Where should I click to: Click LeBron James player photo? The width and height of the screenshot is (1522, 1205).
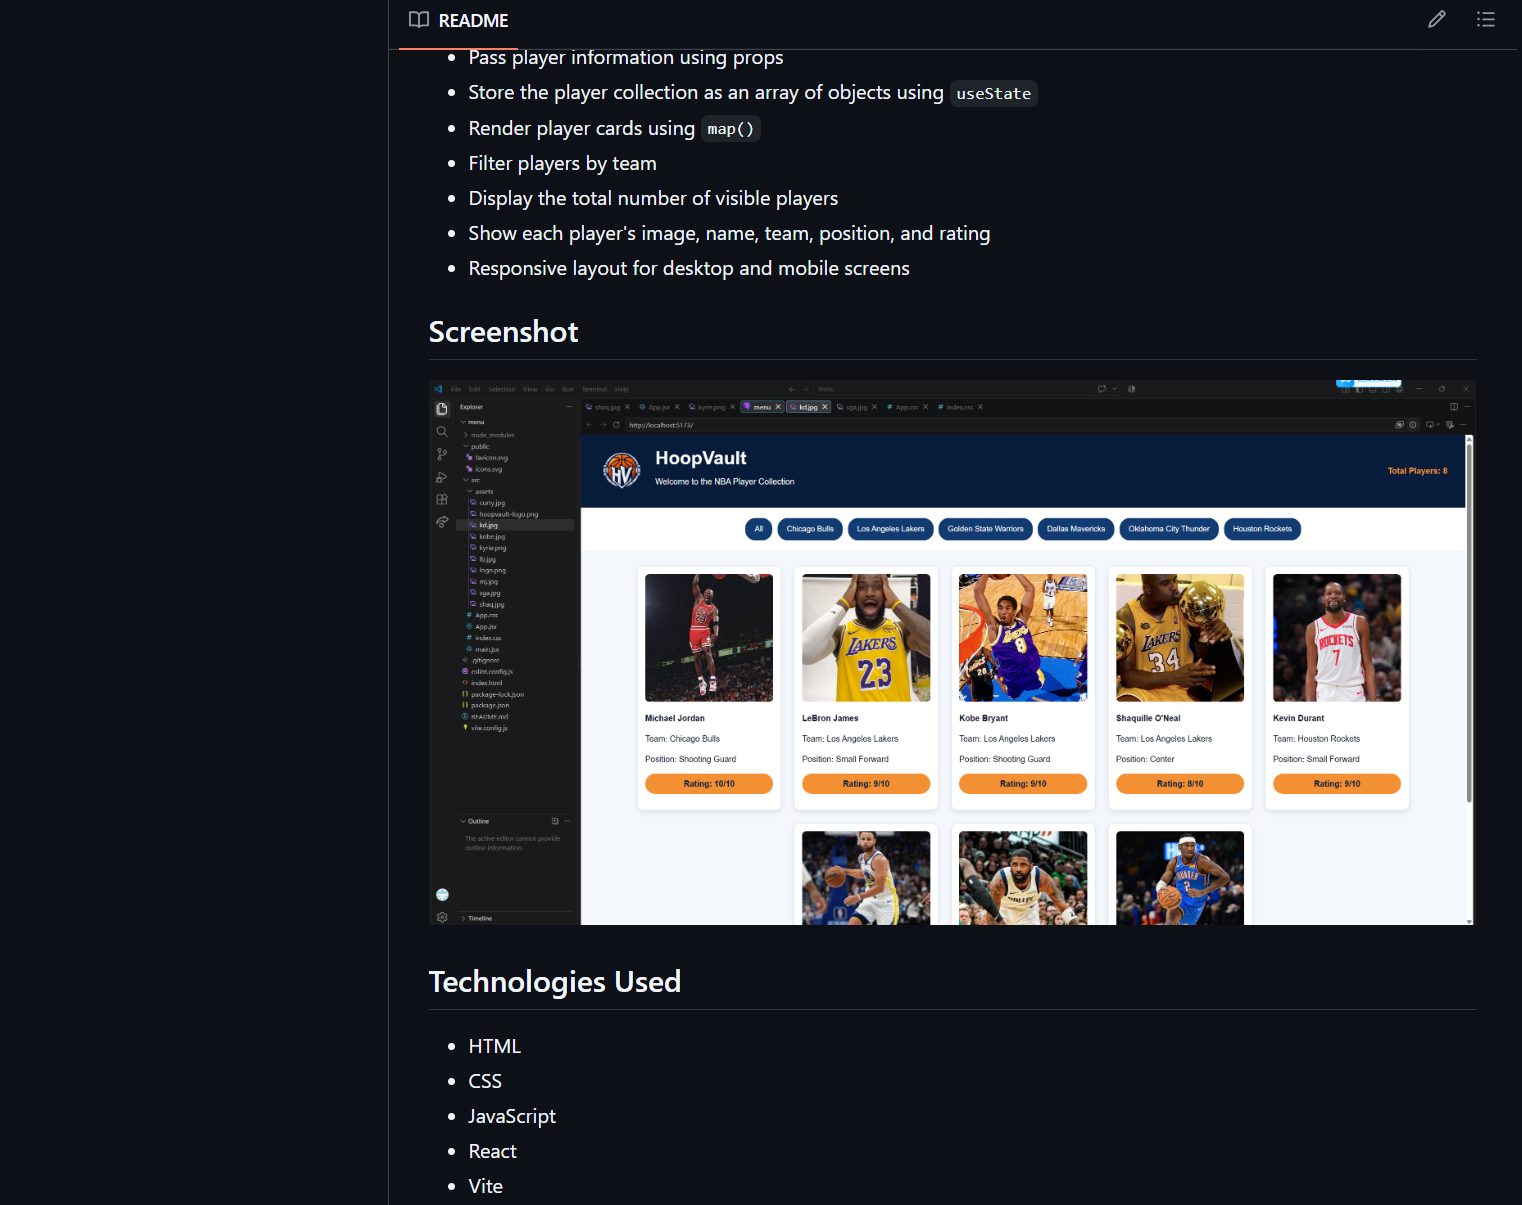[866, 638]
